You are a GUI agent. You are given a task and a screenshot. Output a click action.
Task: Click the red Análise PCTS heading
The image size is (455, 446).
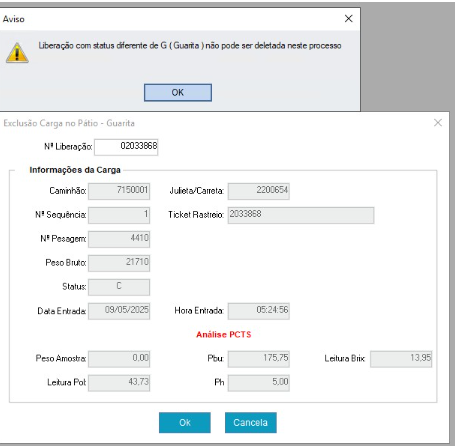(x=224, y=334)
